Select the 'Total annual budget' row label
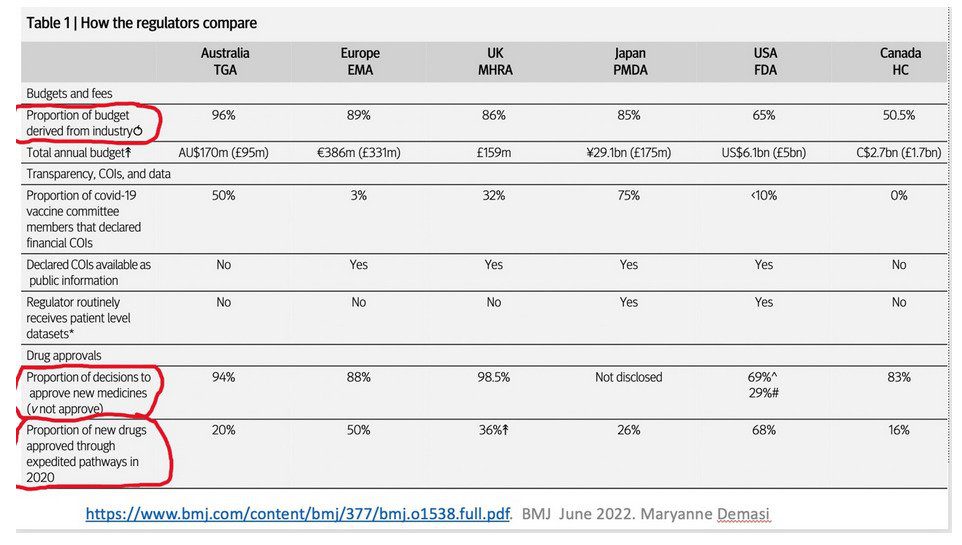The height and width of the screenshot is (545, 962). (79, 153)
